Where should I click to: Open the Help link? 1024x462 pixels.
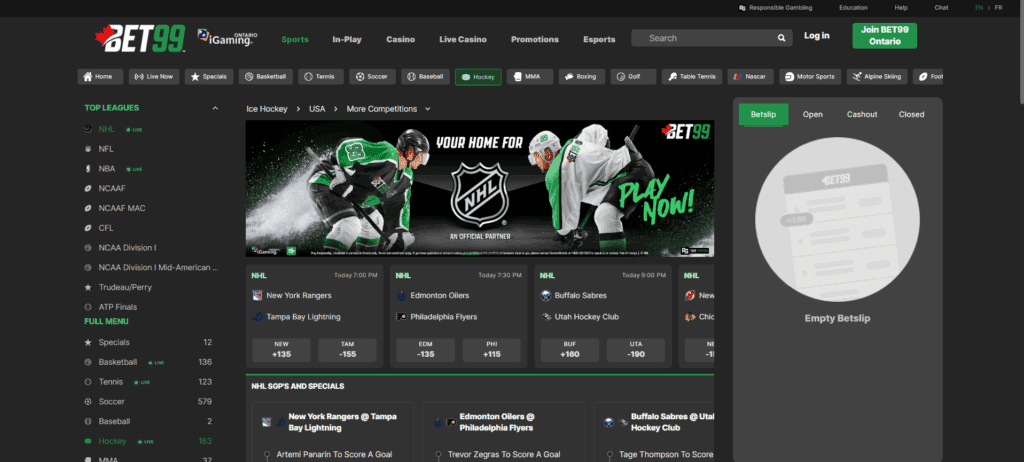tap(901, 8)
